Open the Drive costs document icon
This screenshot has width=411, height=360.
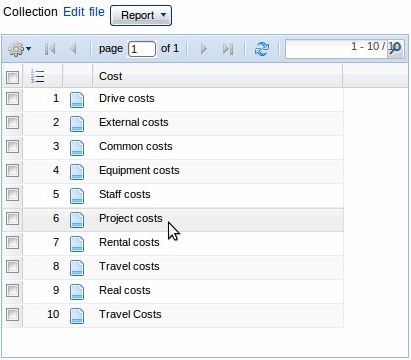pos(77,100)
